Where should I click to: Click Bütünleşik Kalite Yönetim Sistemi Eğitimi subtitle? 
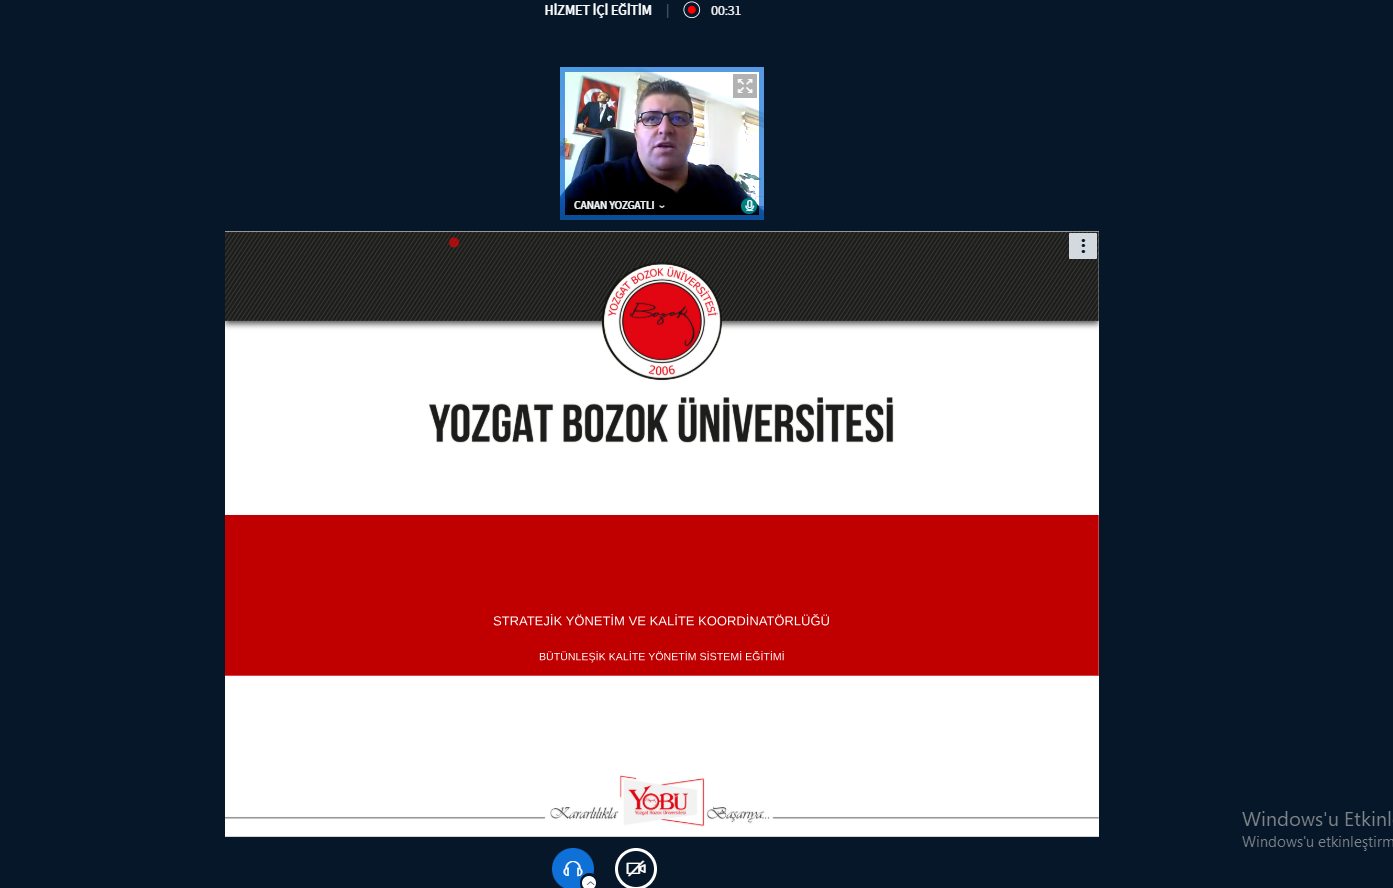(661, 657)
